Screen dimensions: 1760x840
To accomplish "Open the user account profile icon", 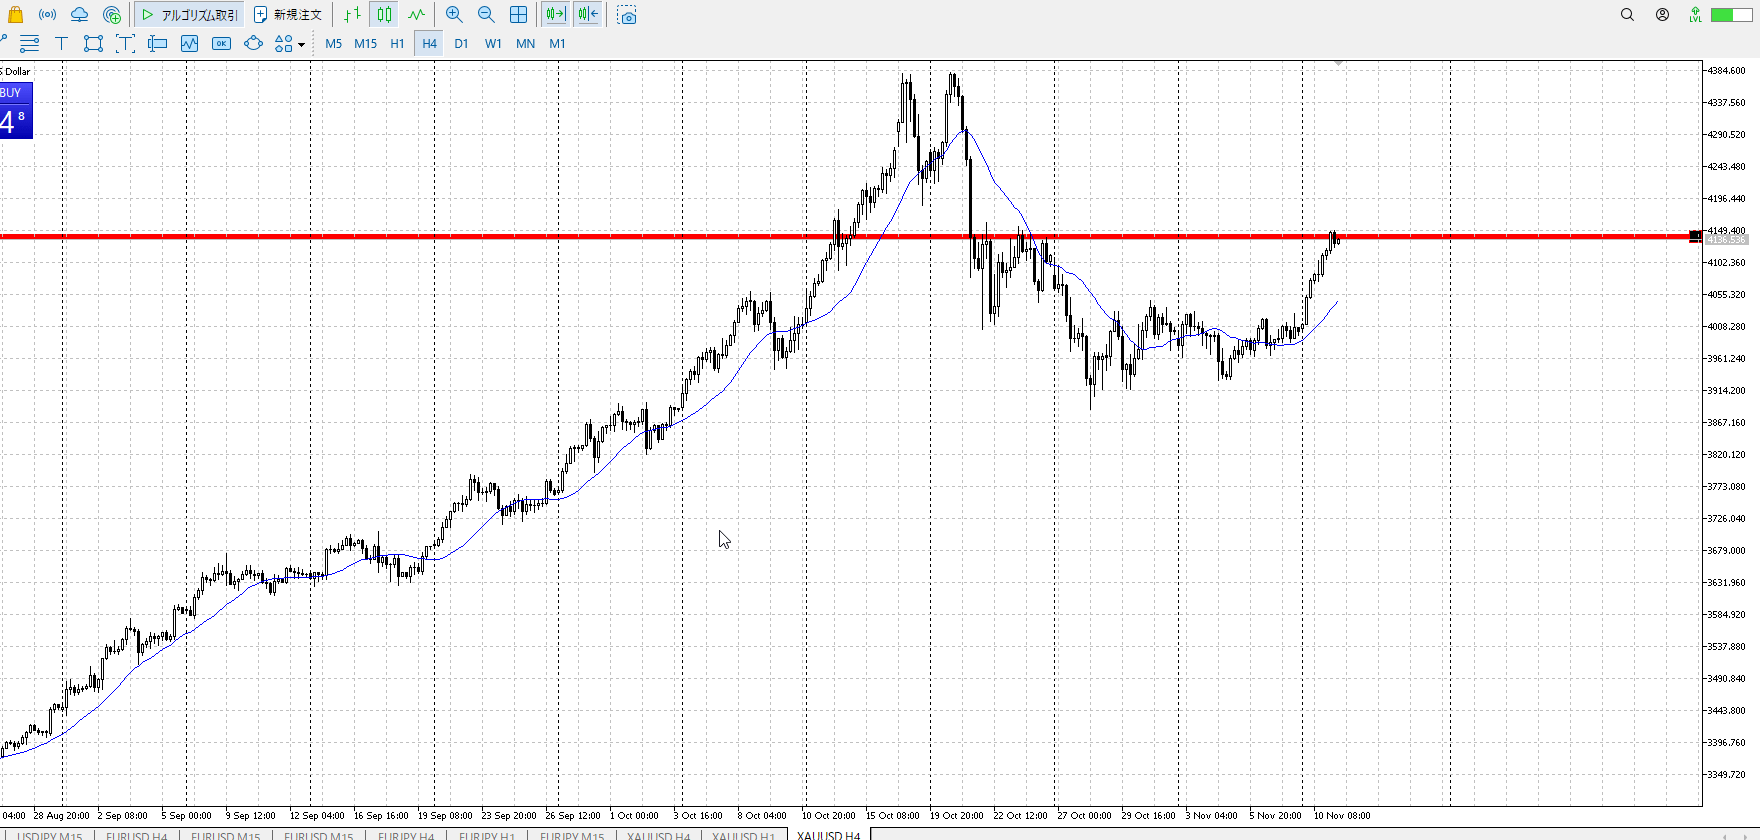I will tap(1662, 15).
